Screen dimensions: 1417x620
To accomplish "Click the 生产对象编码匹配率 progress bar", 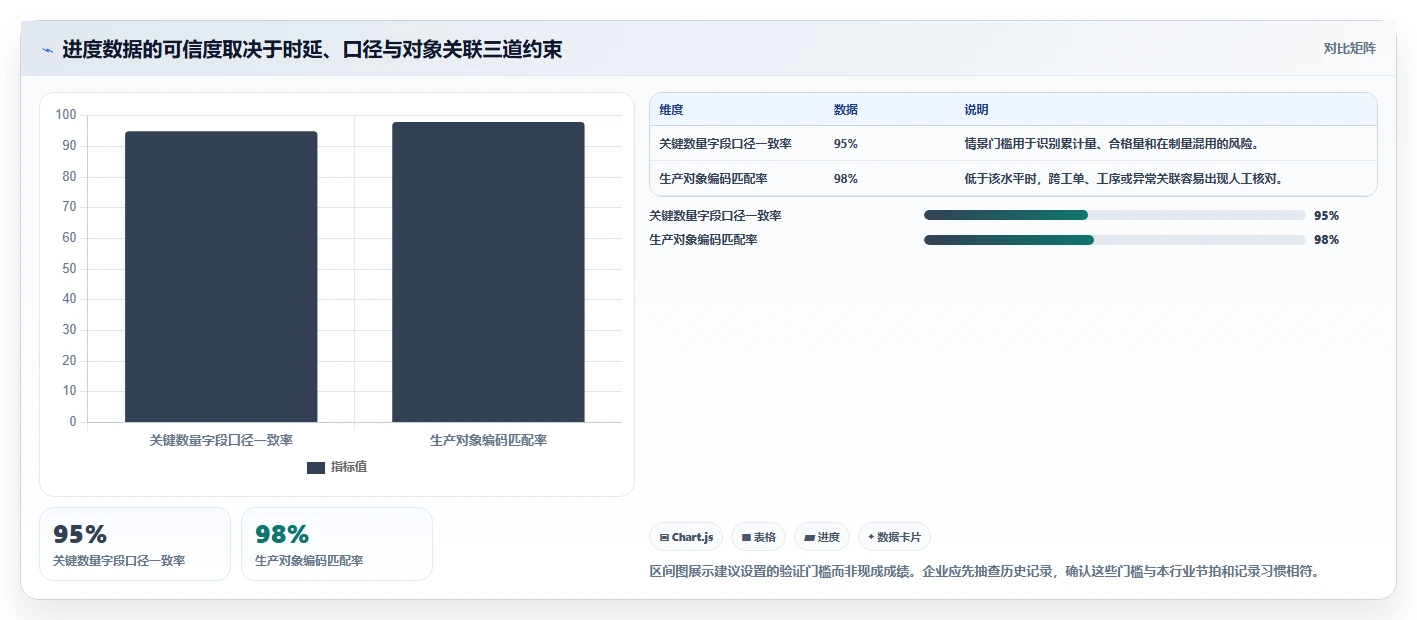I will [1115, 240].
